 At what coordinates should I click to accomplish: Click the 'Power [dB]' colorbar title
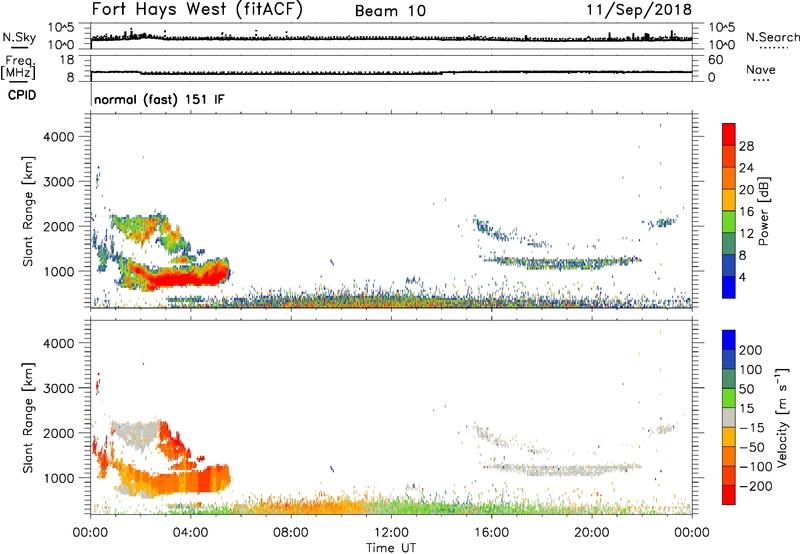[x=764, y=211]
